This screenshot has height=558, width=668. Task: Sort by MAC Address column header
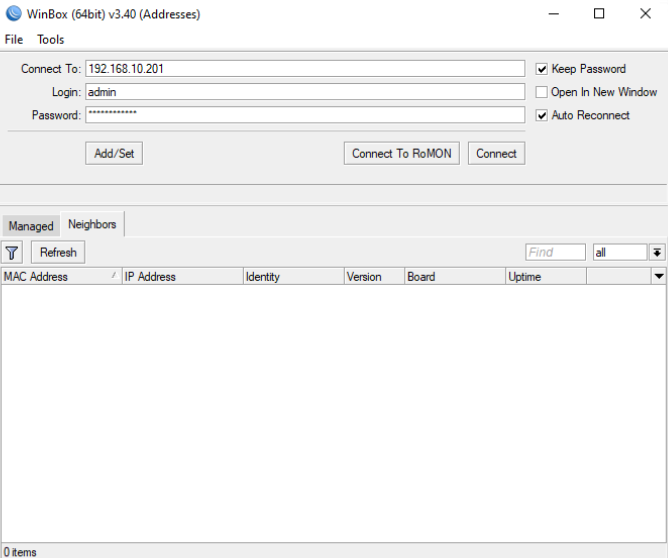(x=61, y=276)
